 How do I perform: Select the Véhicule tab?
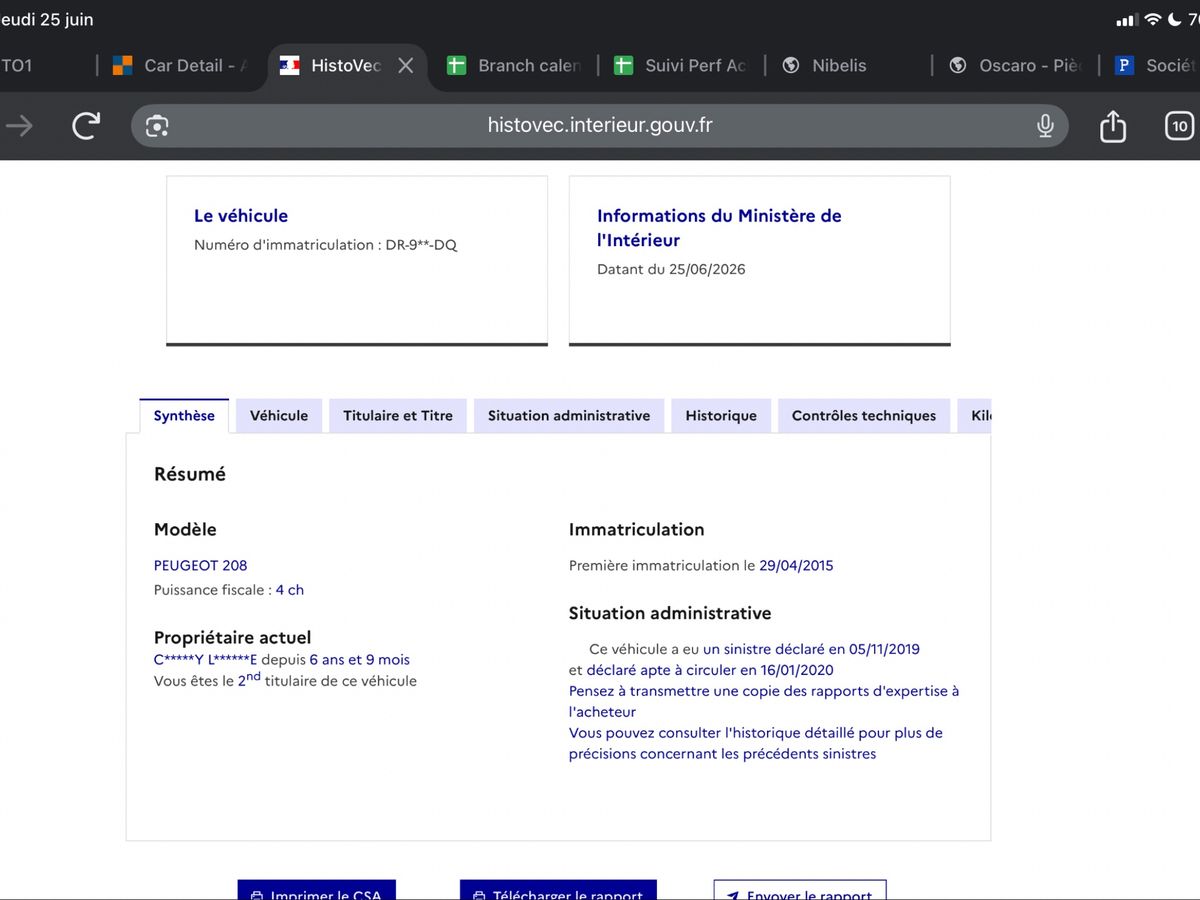point(279,416)
